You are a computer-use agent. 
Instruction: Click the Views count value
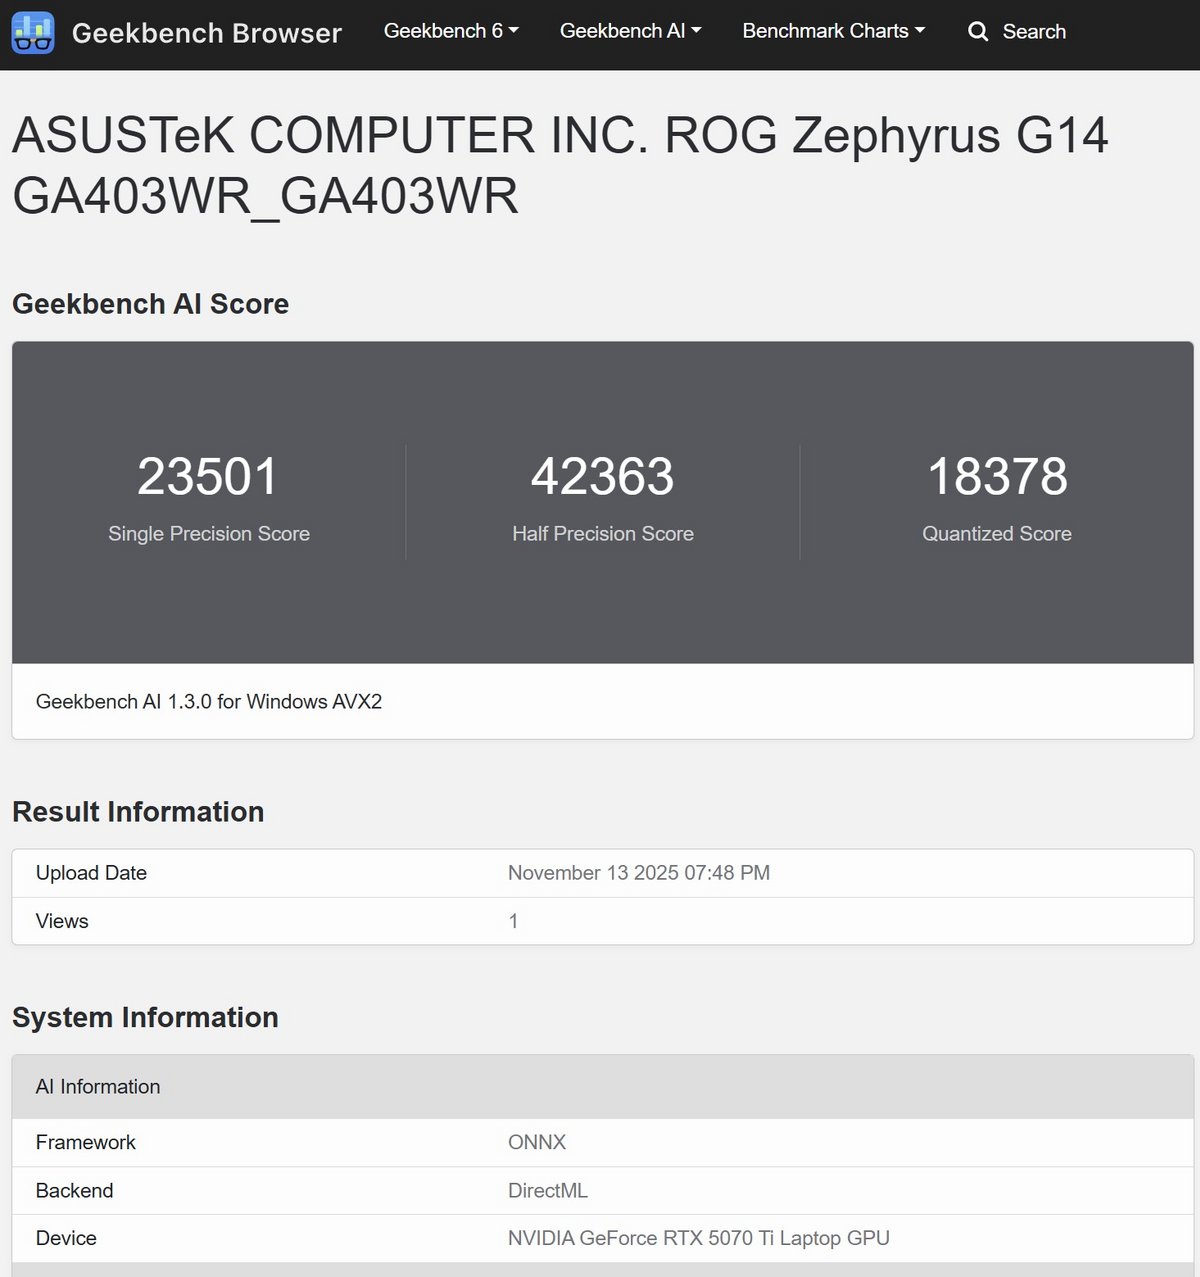[x=513, y=921]
